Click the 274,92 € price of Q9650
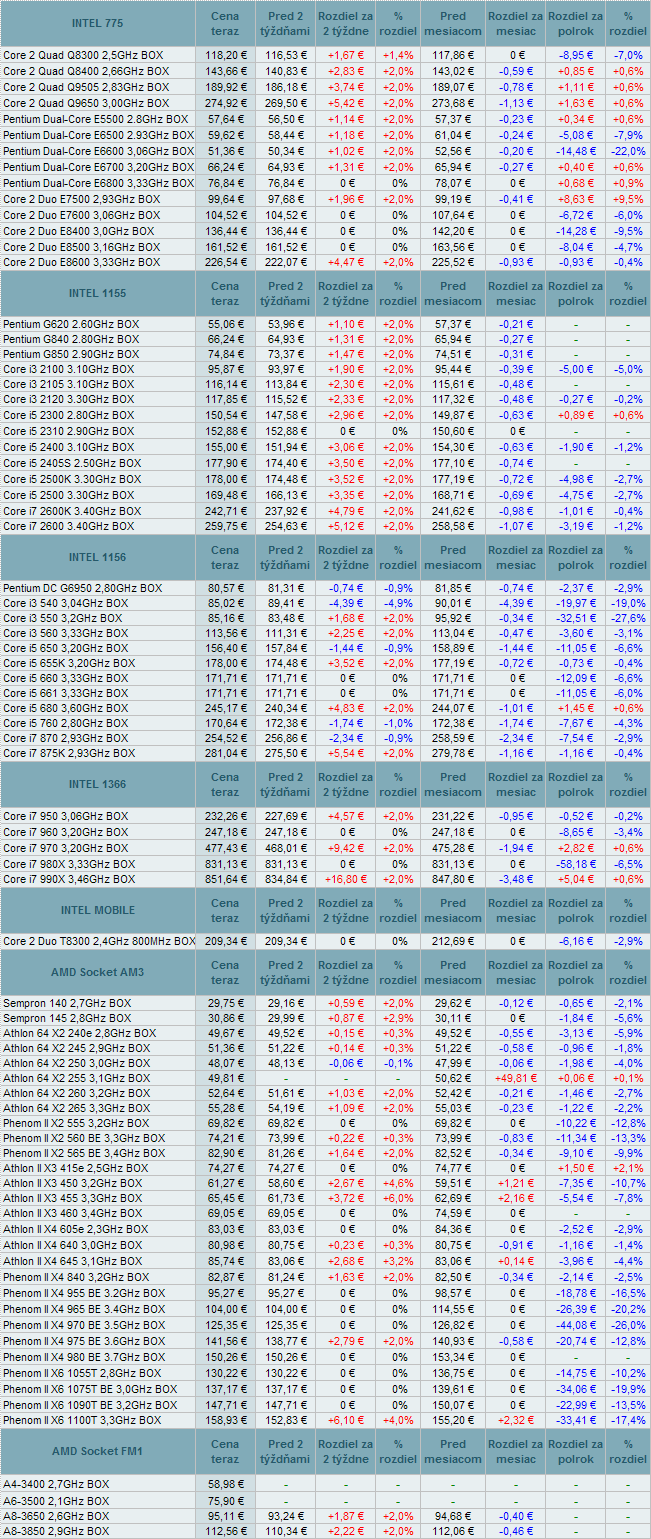651x1539 pixels. (226, 103)
